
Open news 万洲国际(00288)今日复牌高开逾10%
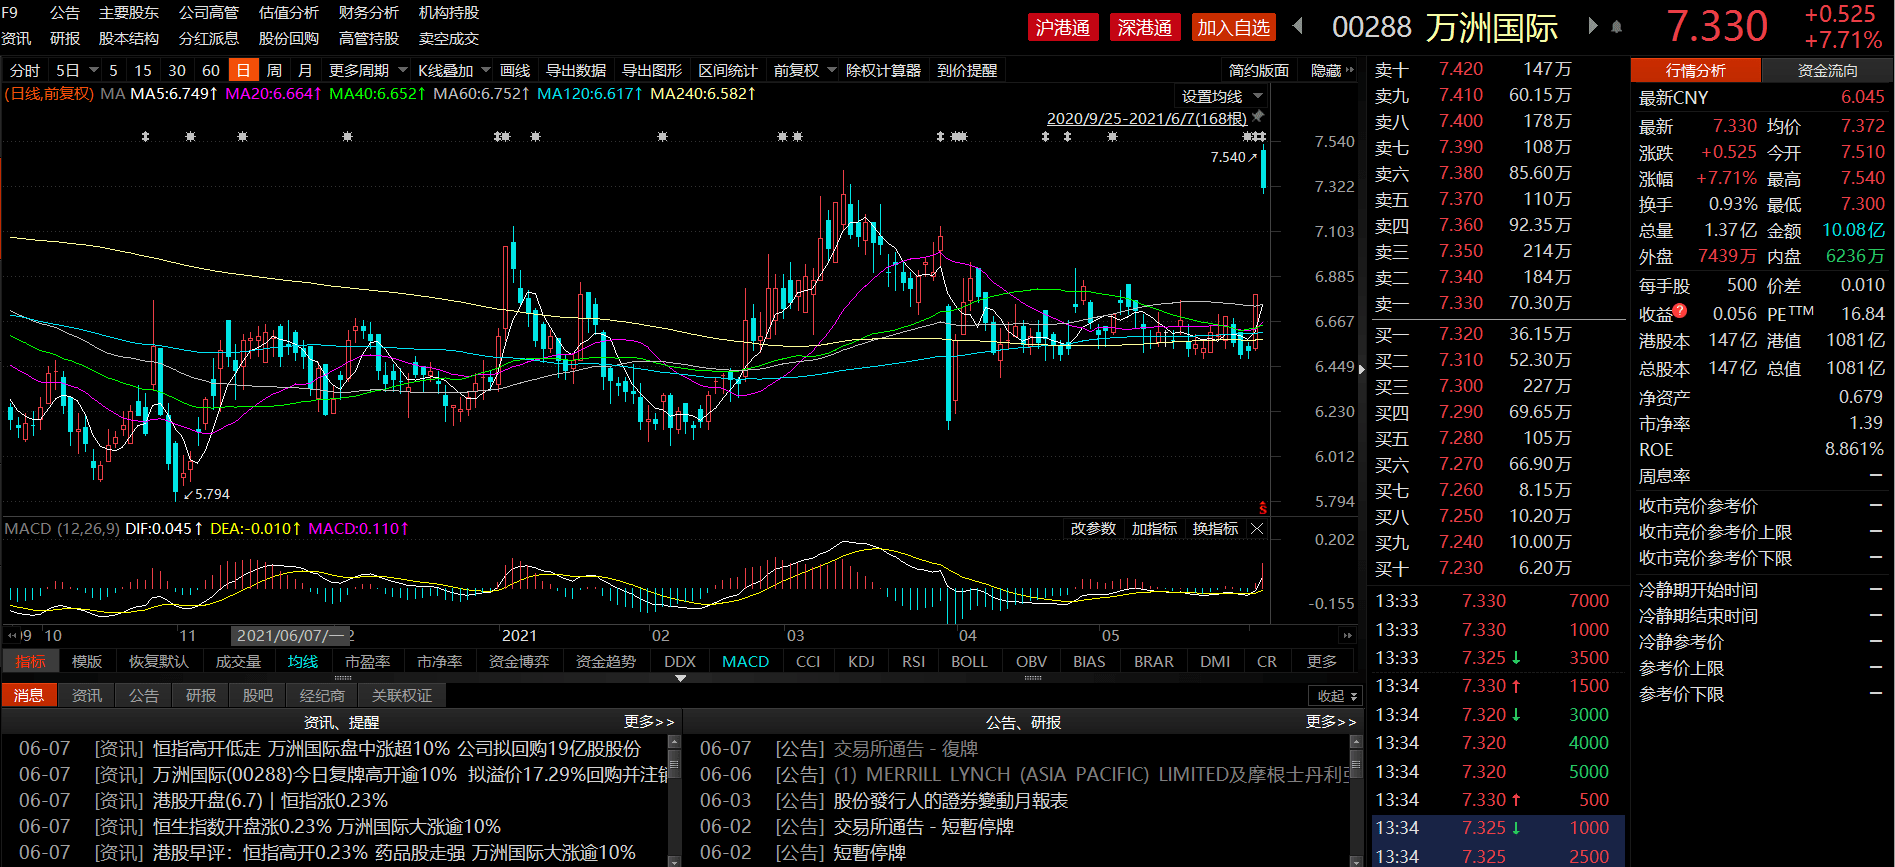[x=409, y=774]
